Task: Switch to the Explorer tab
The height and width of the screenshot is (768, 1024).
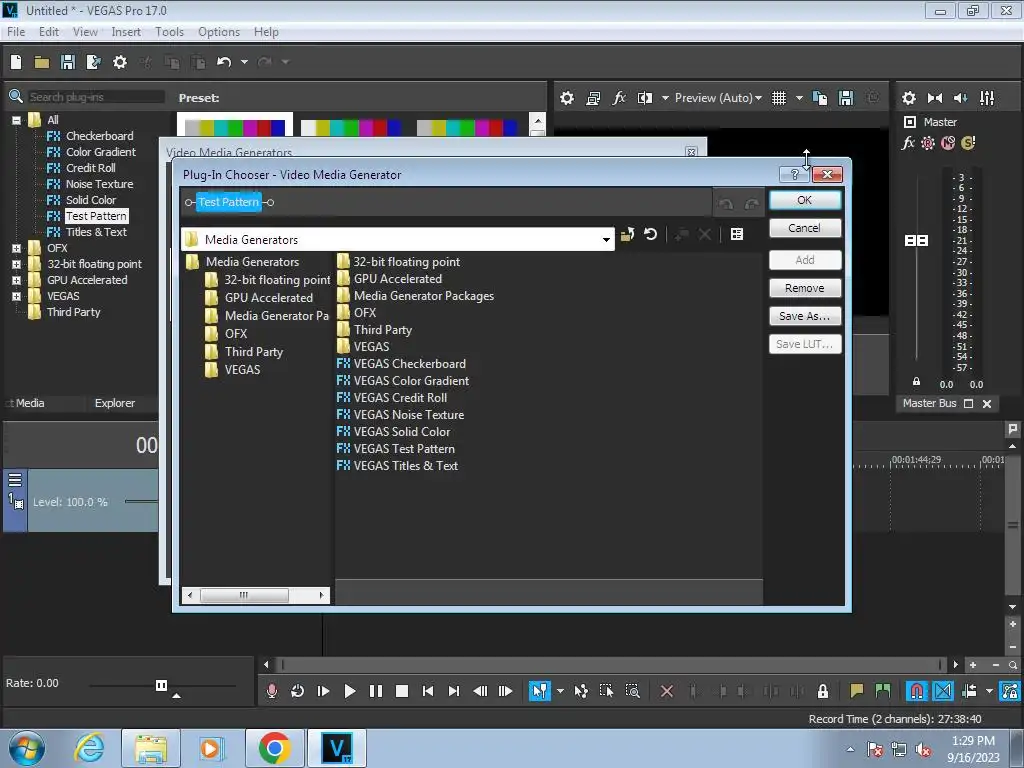Action: click(x=115, y=403)
